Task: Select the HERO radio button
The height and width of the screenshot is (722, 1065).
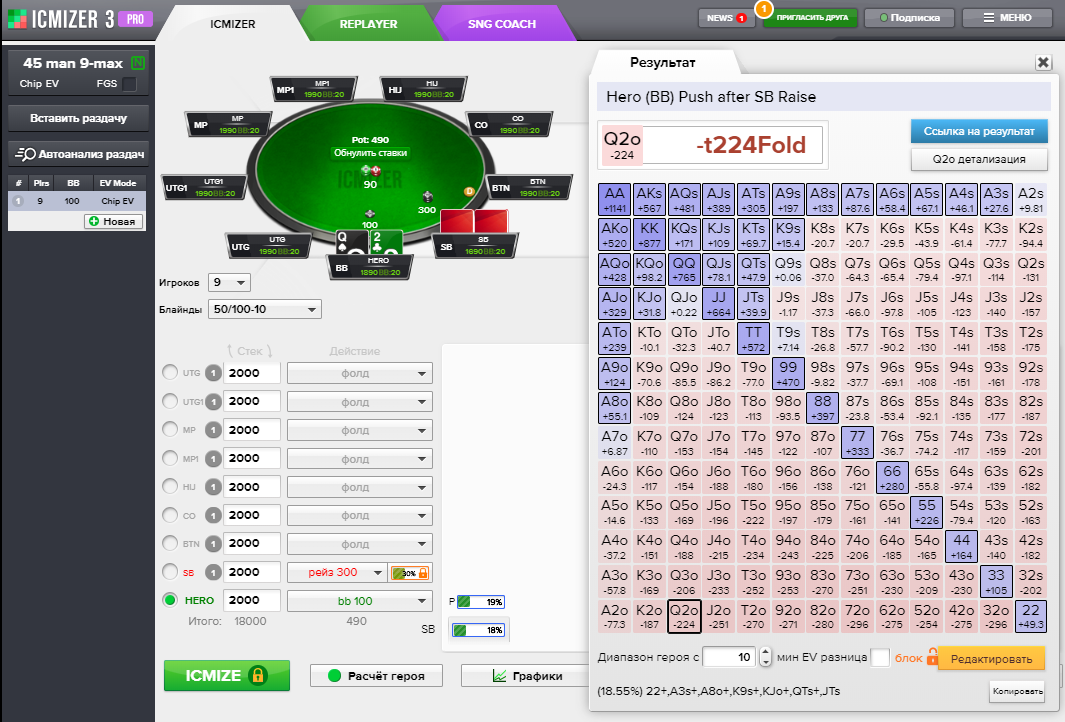Action: coord(170,600)
